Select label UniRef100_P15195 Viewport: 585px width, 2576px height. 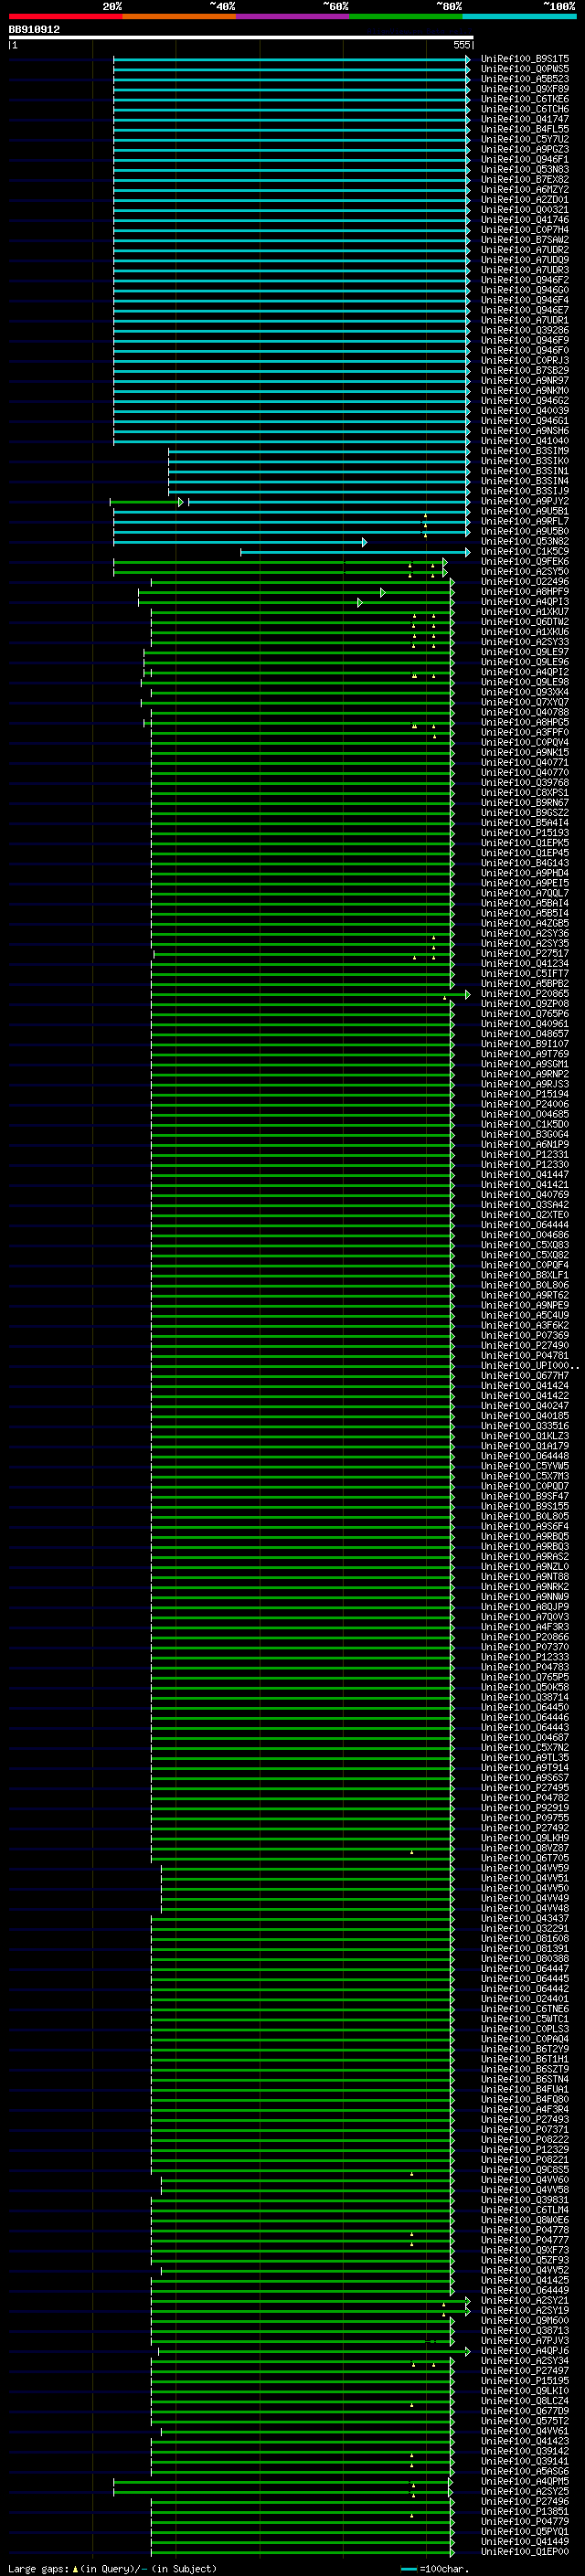click(525, 2381)
